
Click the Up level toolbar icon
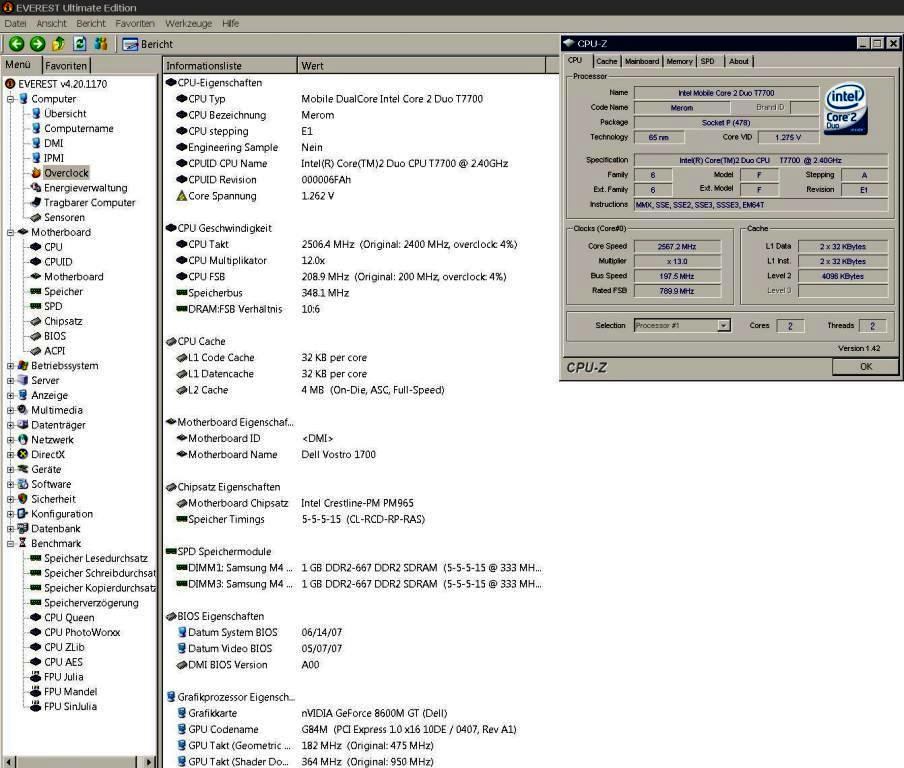pyautogui.click(x=58, y=44)
